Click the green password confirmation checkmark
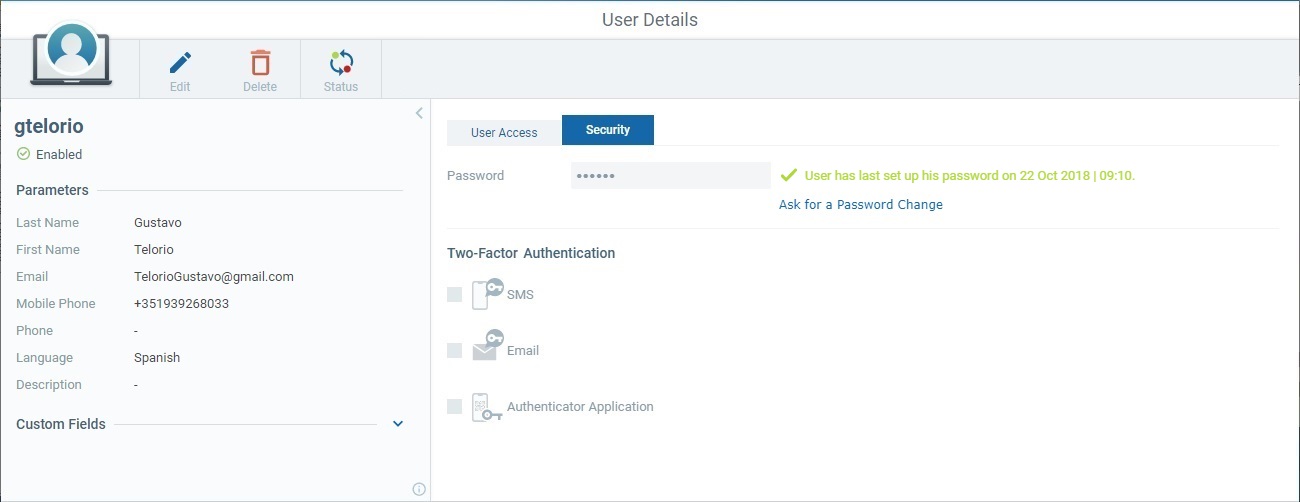This screenshot has width=1300, height=502. [788, 175]
